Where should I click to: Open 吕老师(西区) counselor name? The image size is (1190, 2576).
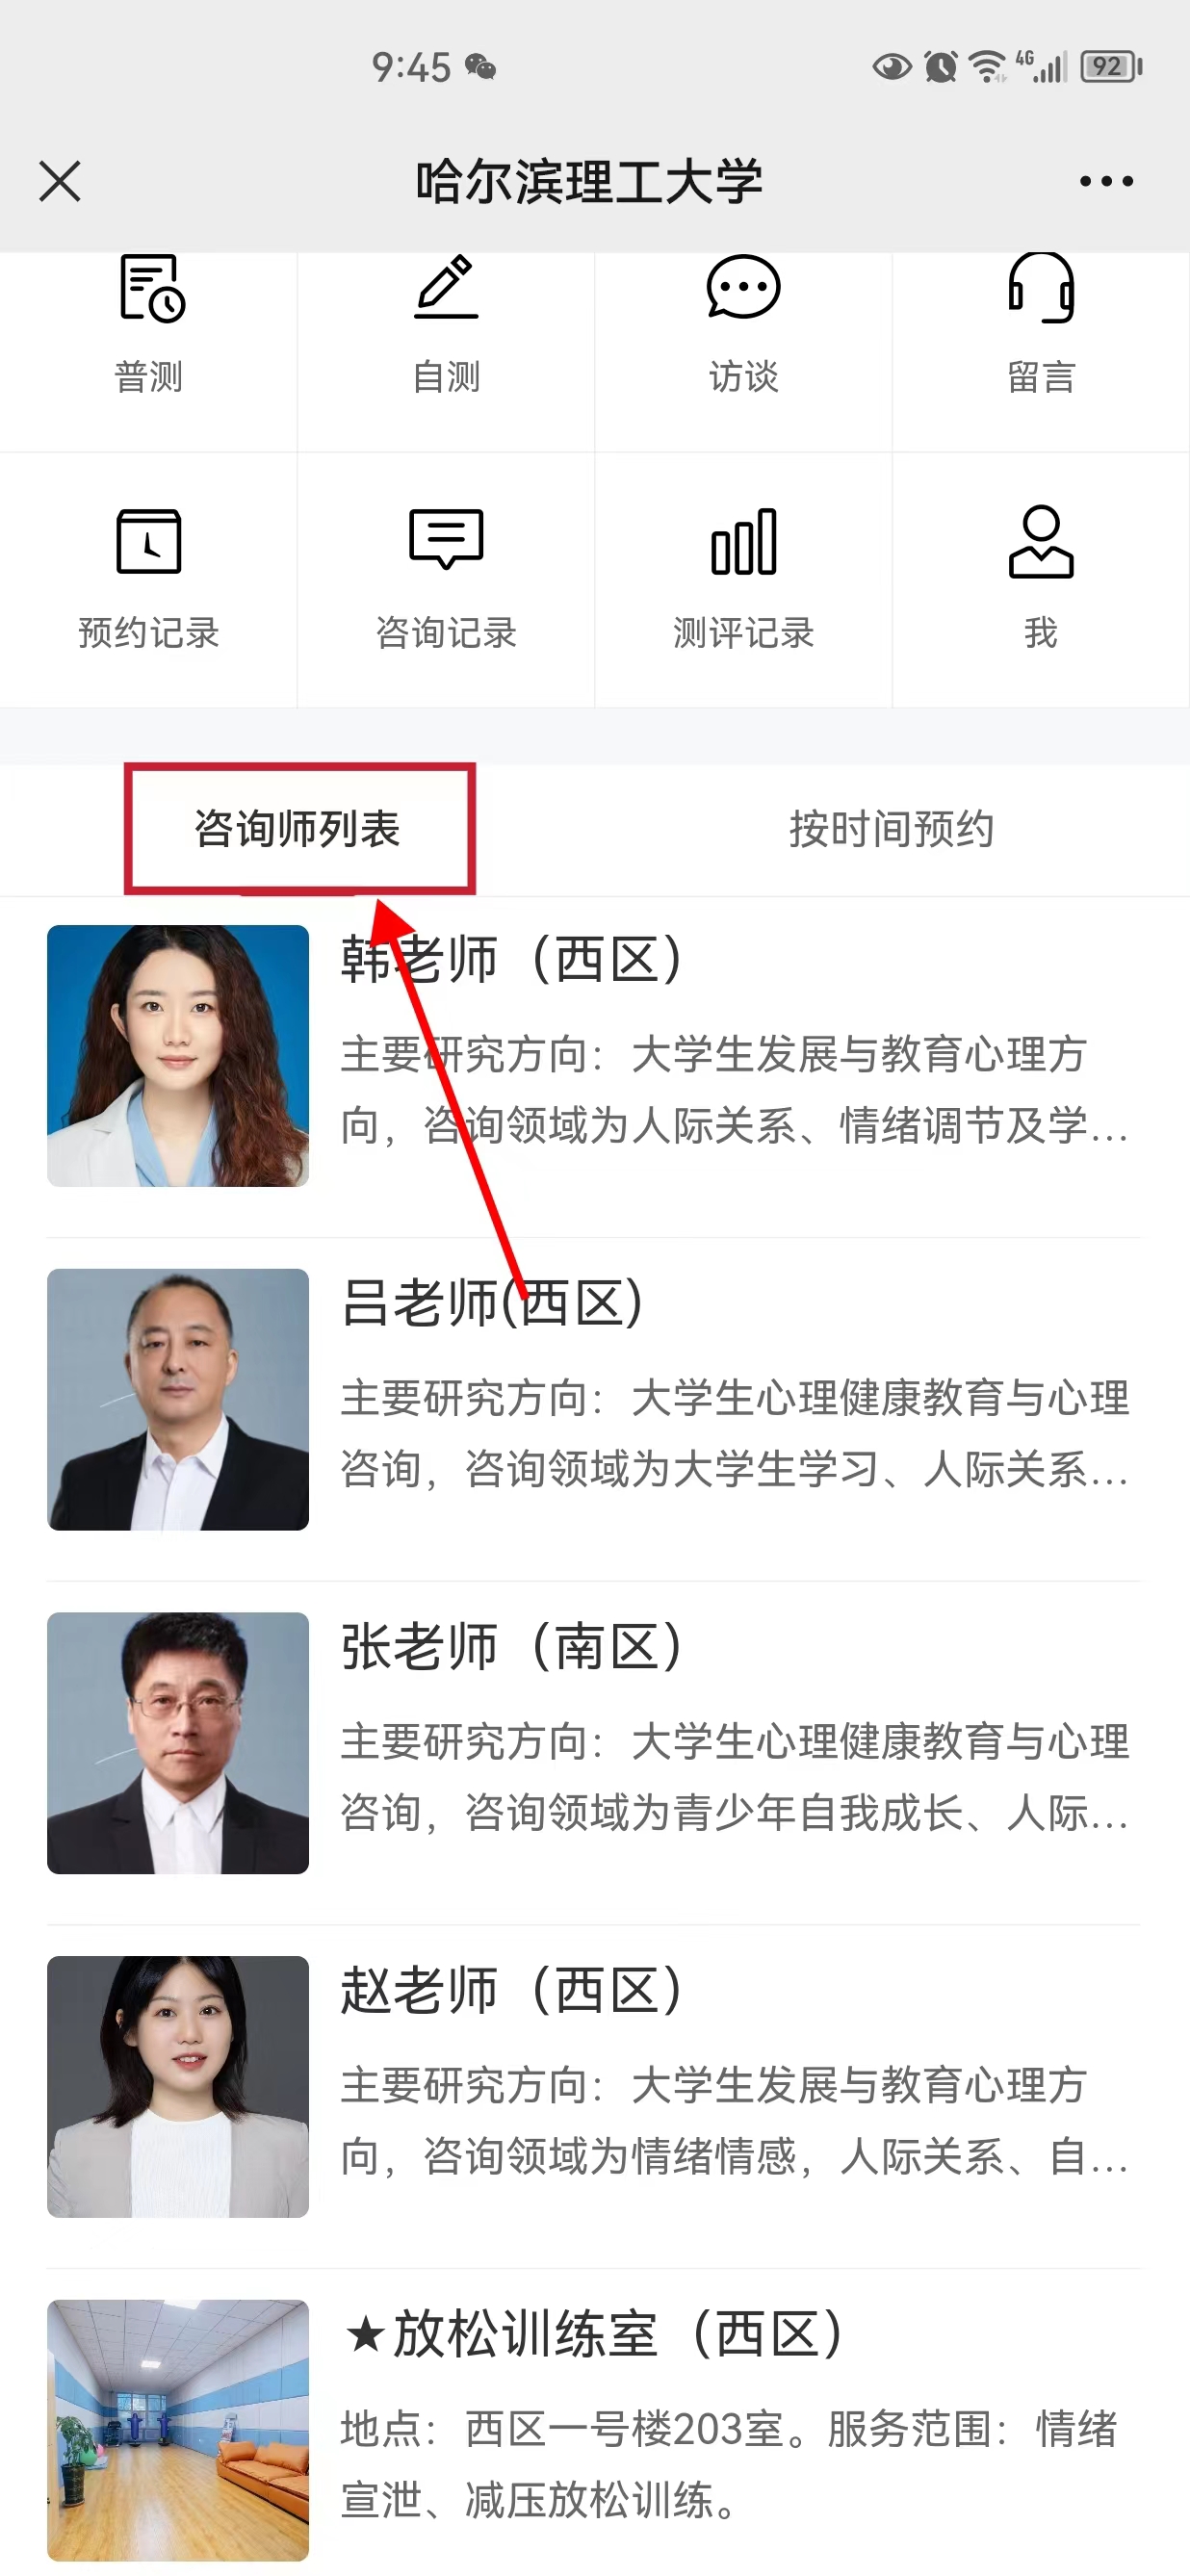[492, 1302]
